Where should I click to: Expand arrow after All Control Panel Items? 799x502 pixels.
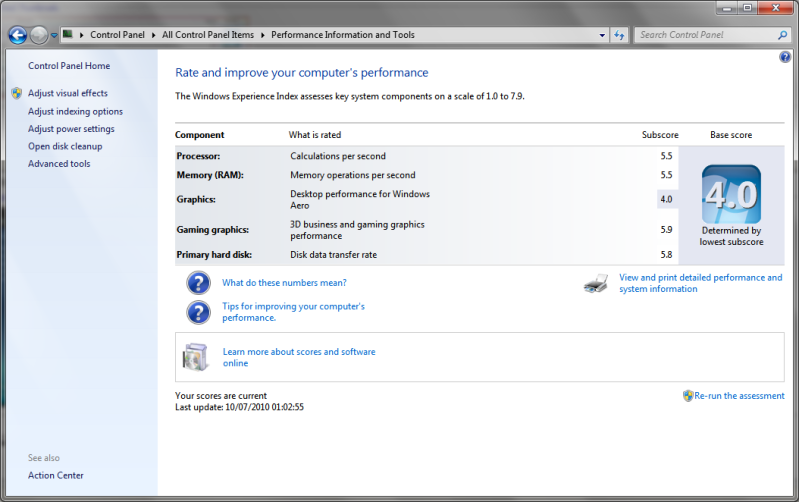pyautogui.click(x=262, y=35)
